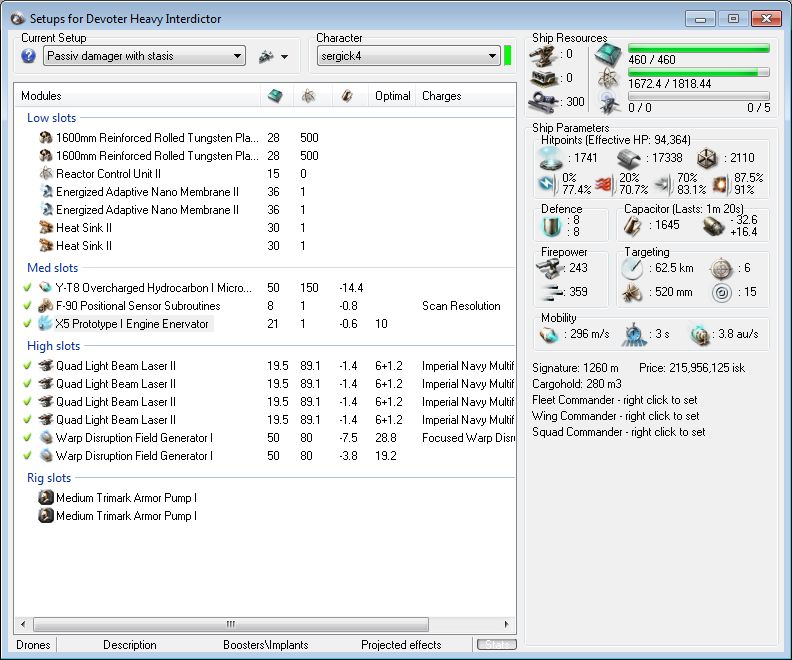Open the Projected effects tab
Screen dimensions: 792x660
(401, 645)
